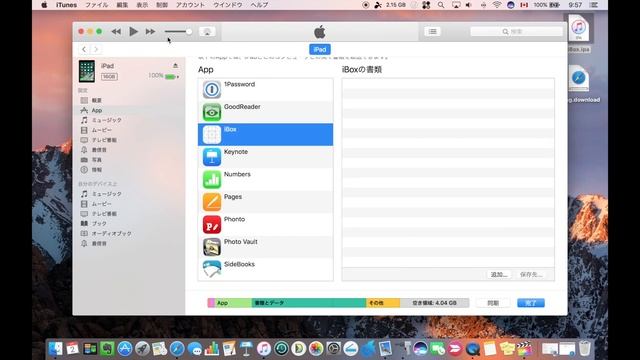Click the iTunes volume slider
Viewport: 640px width, 360px height.
coord(178,31)
